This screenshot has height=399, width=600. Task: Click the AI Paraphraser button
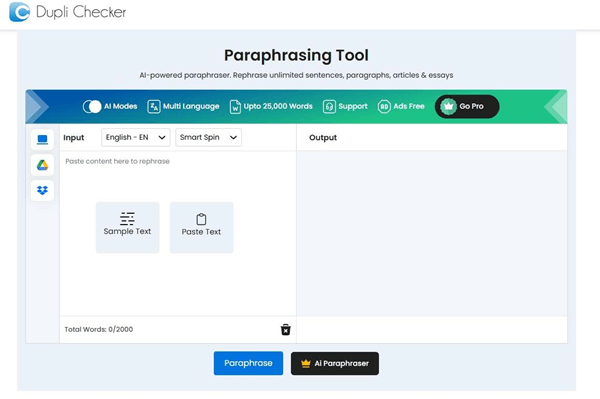335,363
